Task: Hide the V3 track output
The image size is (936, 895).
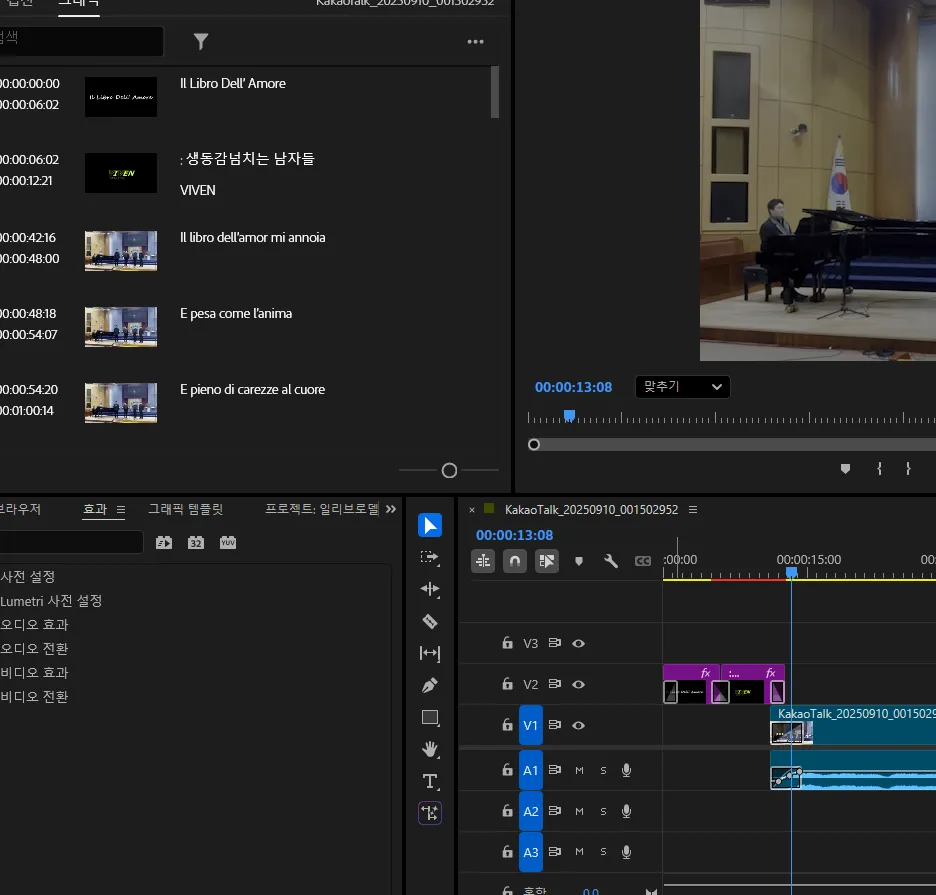Action: pos(578,643)
